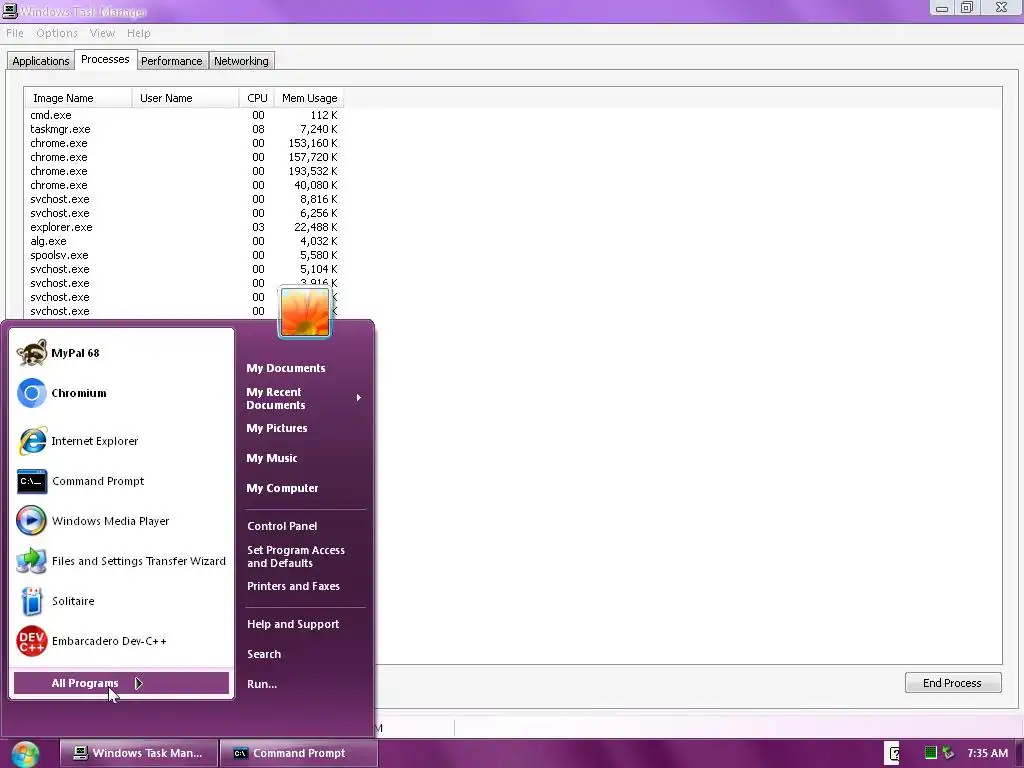Screen dimensions: 1024x768
Task: Select the explorer.exe process row
Action: point(184,228)
